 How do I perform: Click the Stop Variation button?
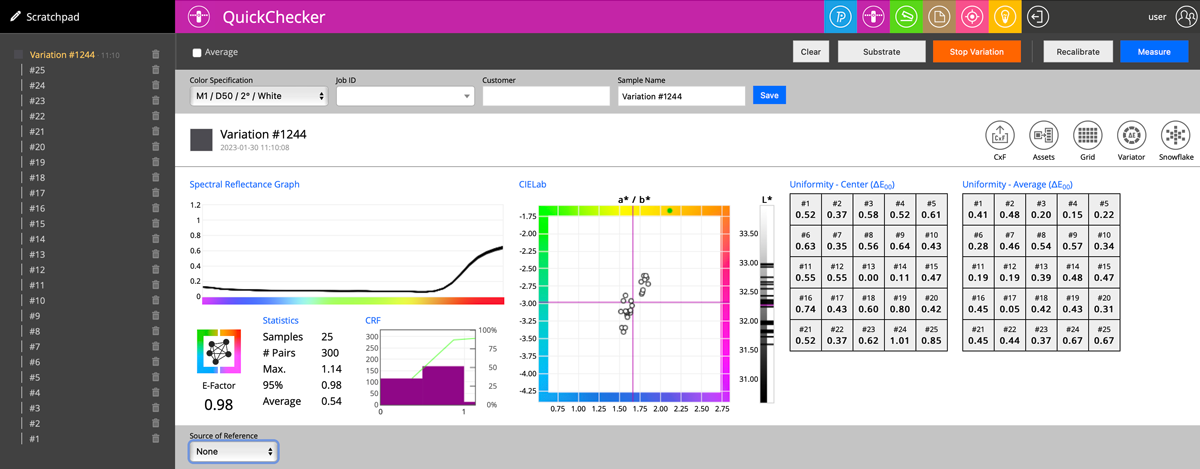coord(976,52)
